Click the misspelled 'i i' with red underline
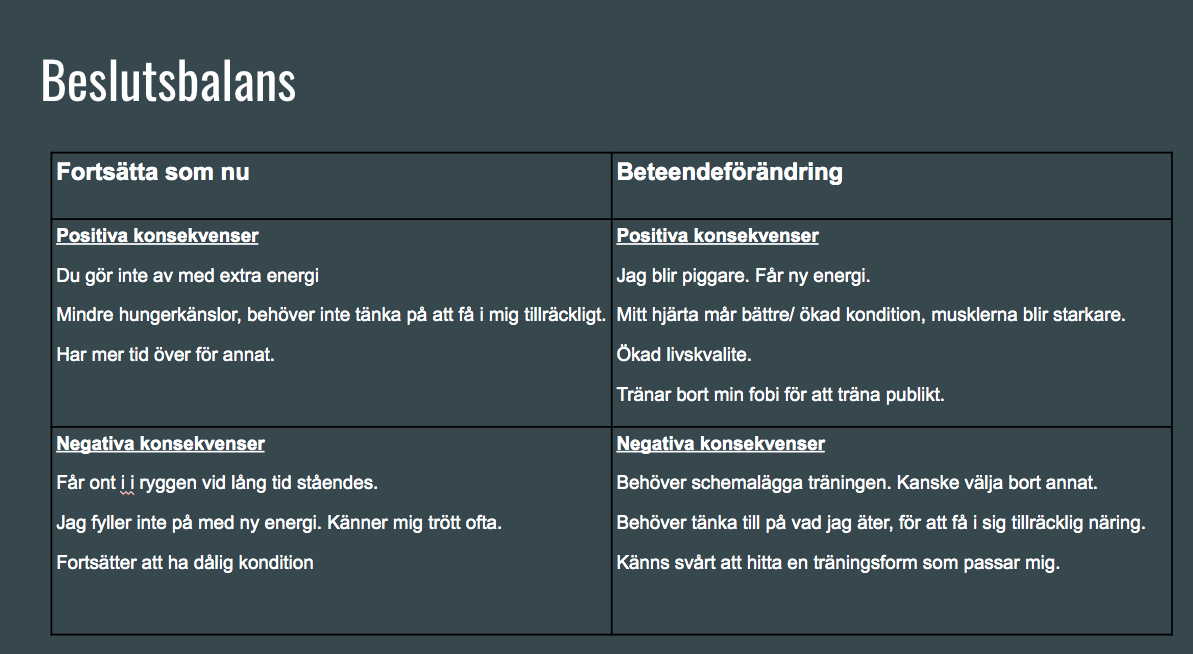1193x654 pixels. pos(127,484)
